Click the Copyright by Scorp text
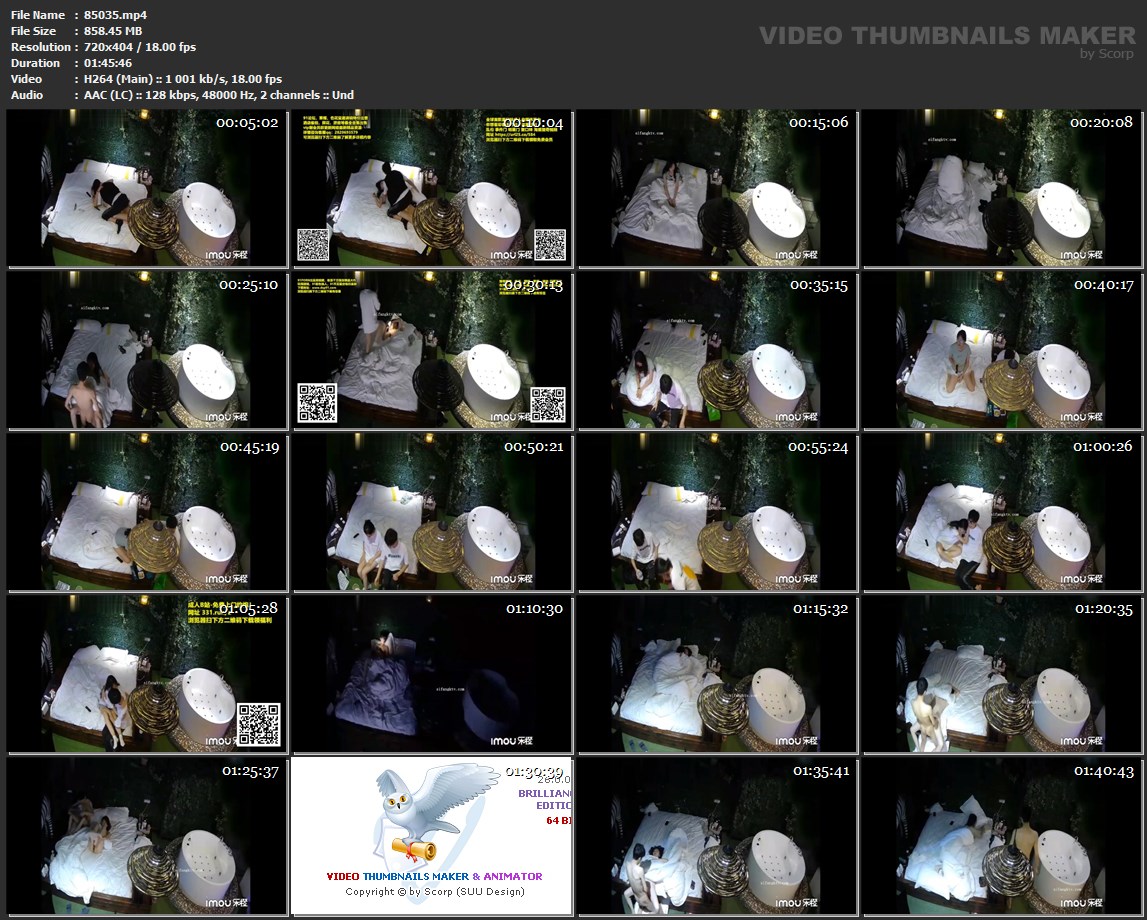The height and width of the screenshot is (920, 1147). click(434, 891)
